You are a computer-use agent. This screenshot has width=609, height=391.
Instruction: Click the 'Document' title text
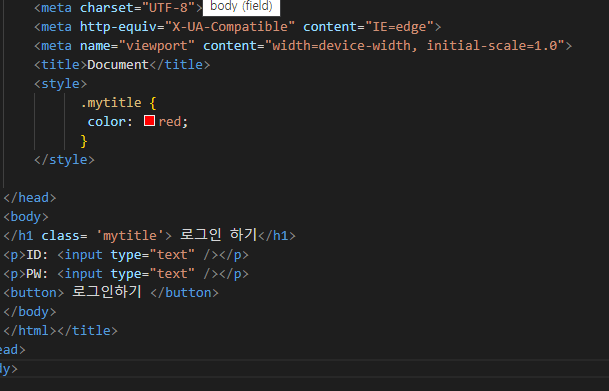click(x=118, y=64)
